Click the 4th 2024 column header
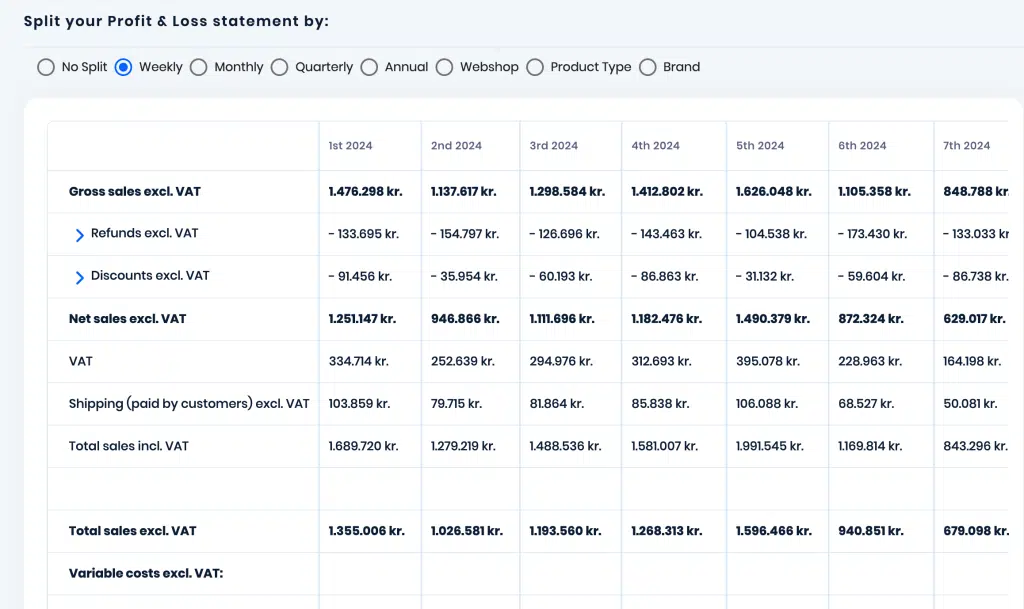Screen dimensions: 1024x609 click(x=655, y=146)
